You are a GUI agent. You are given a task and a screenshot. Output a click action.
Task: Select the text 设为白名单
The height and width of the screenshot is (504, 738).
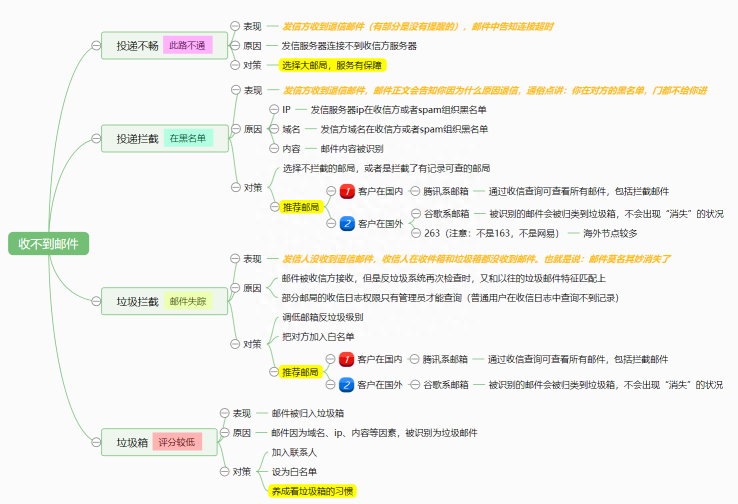[294, 471]
